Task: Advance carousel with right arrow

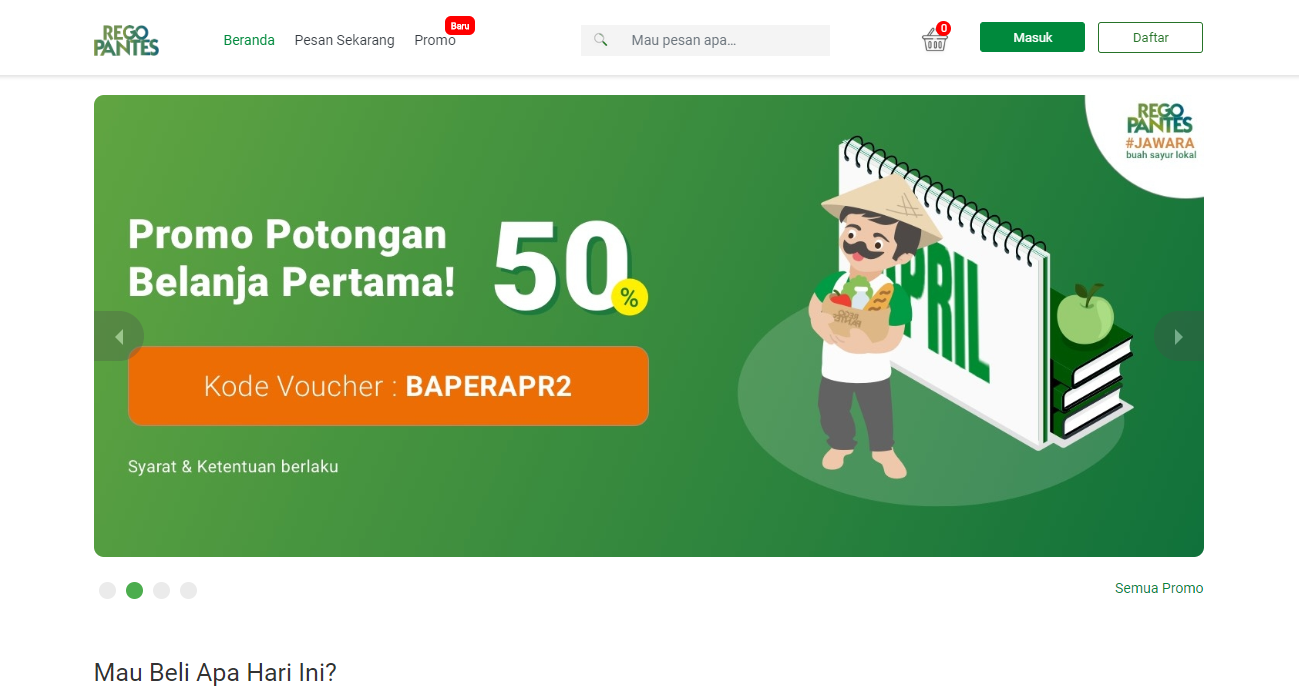Action: (1178, 337)
